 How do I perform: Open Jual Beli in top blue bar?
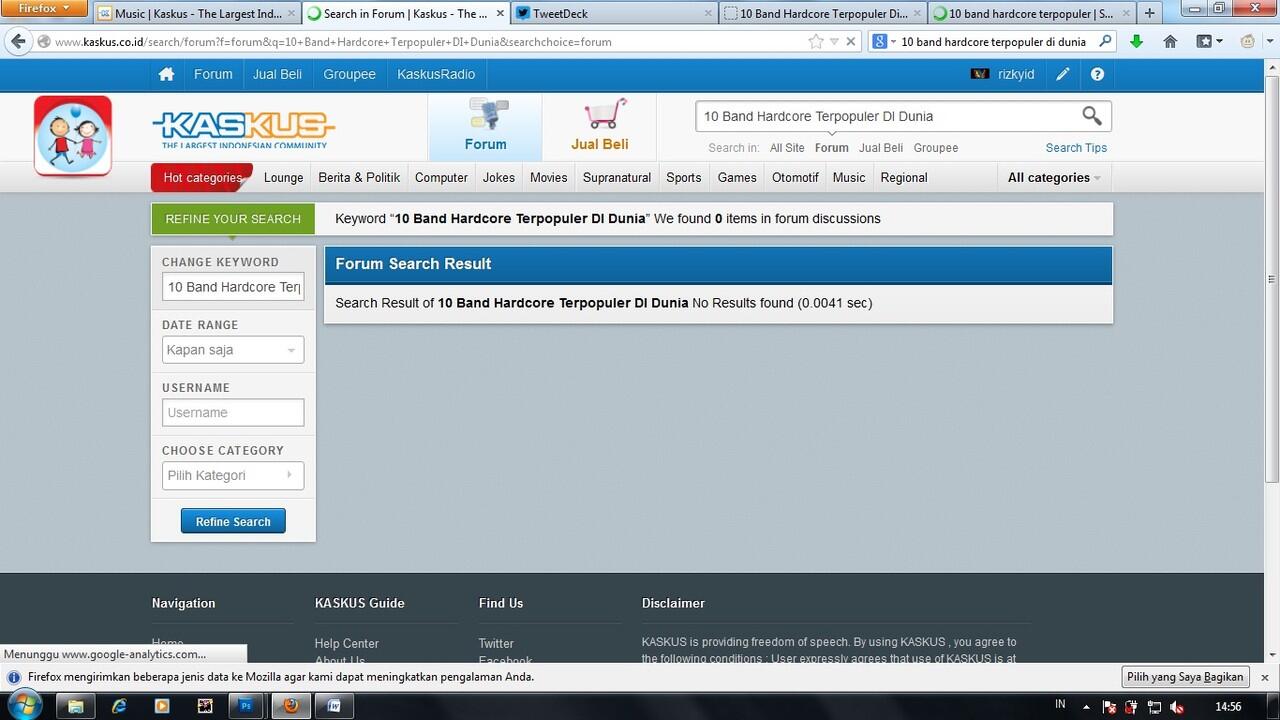coord(277,74)
